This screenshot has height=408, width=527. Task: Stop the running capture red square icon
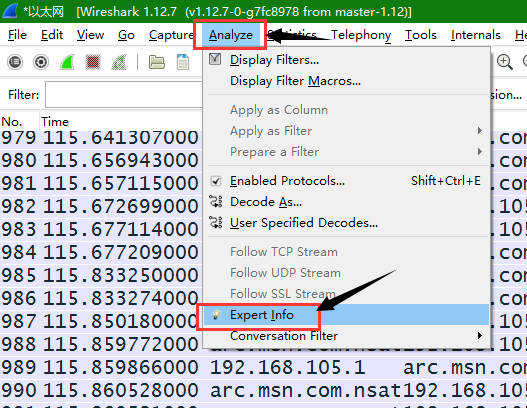(93, 62)
